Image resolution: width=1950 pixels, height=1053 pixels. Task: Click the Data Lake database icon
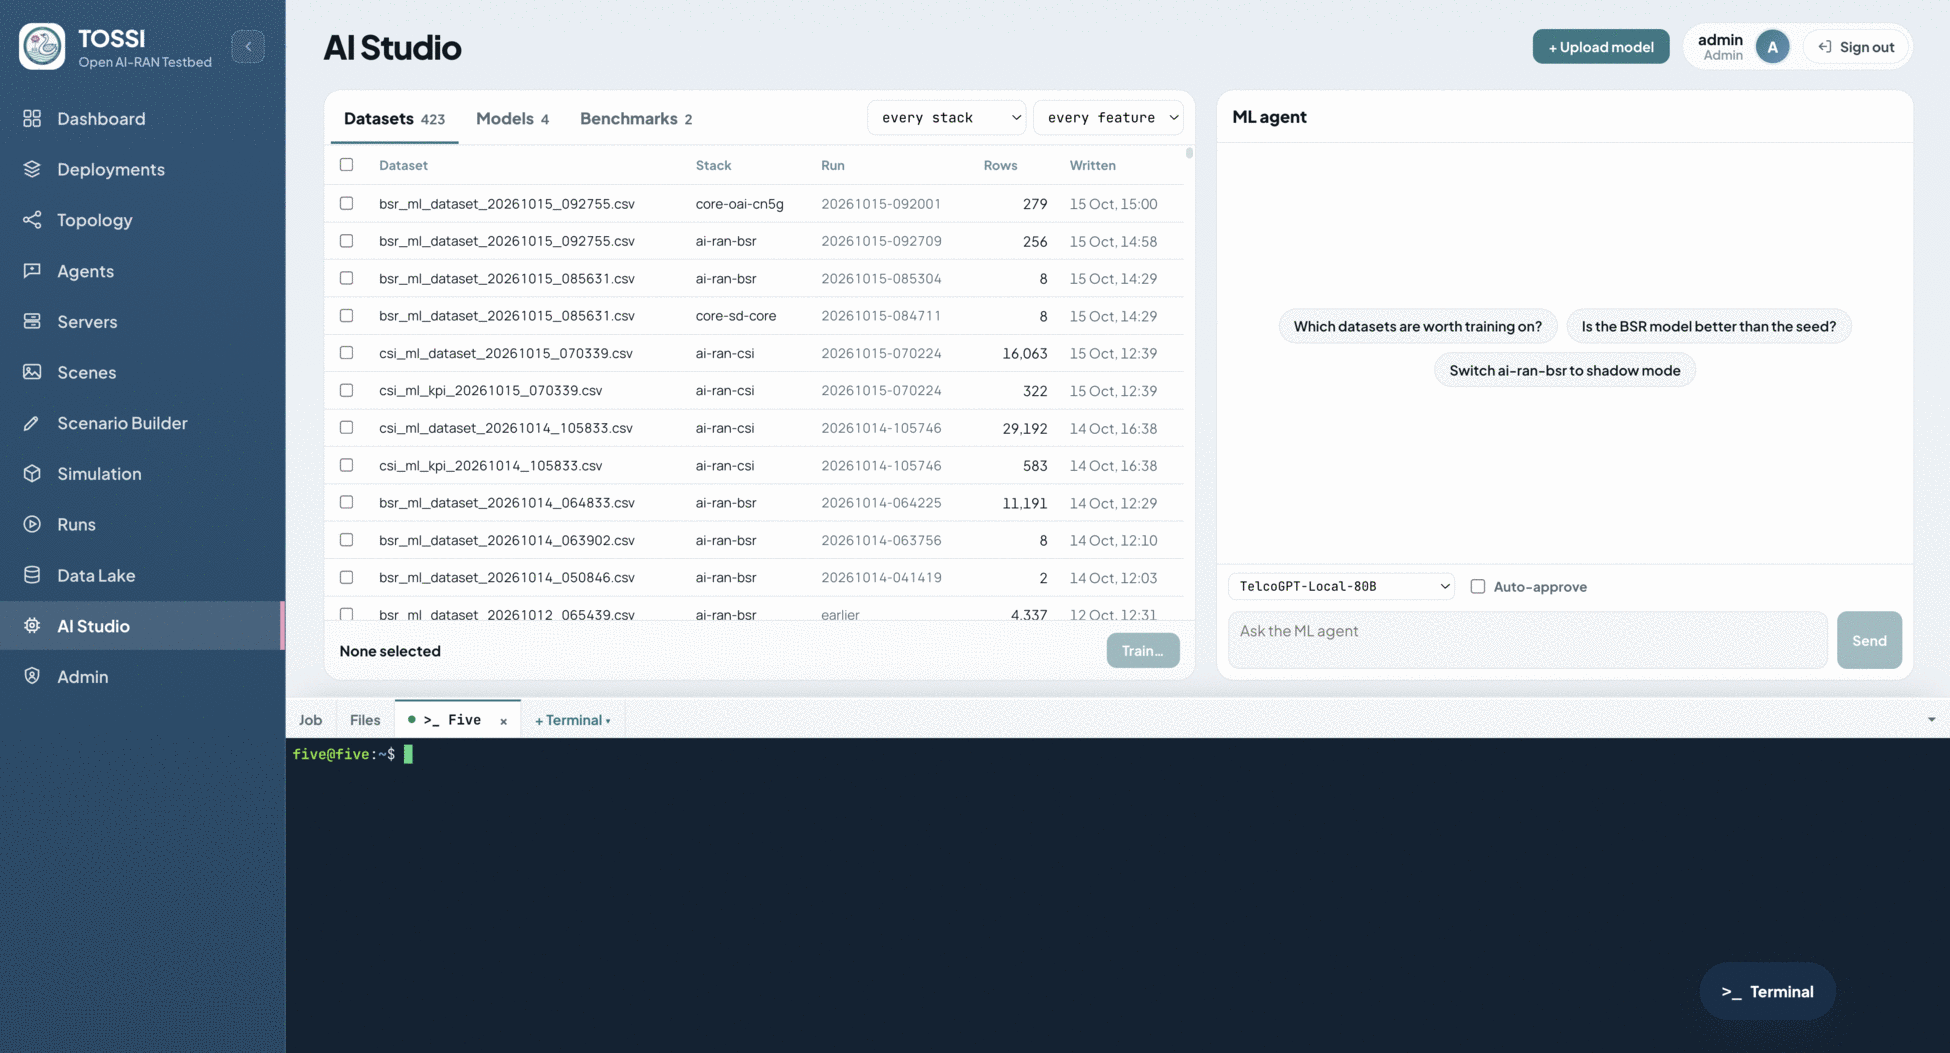click(32, 575)
